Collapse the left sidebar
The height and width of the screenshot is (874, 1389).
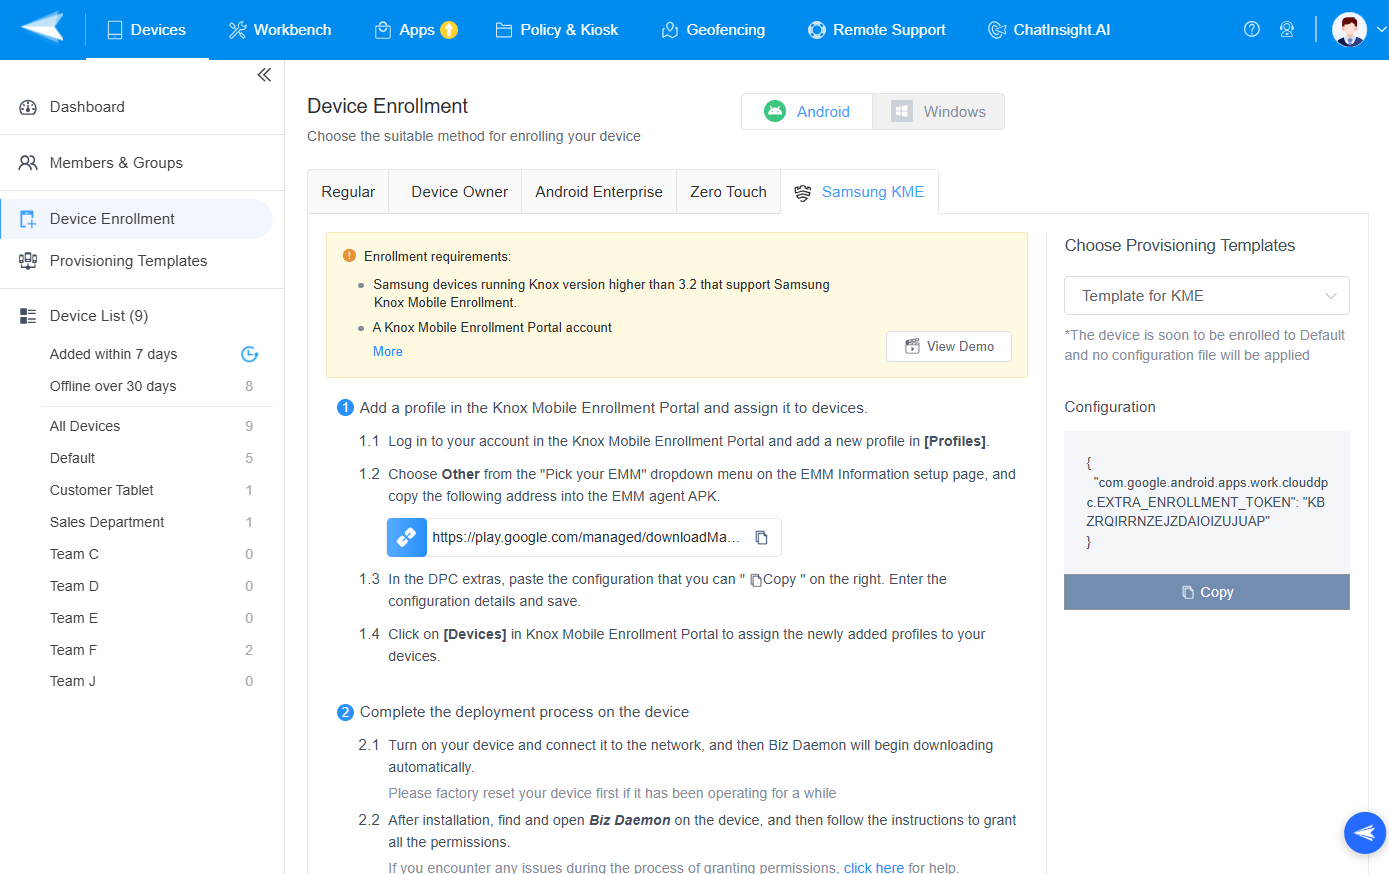(x=264, y=74)
